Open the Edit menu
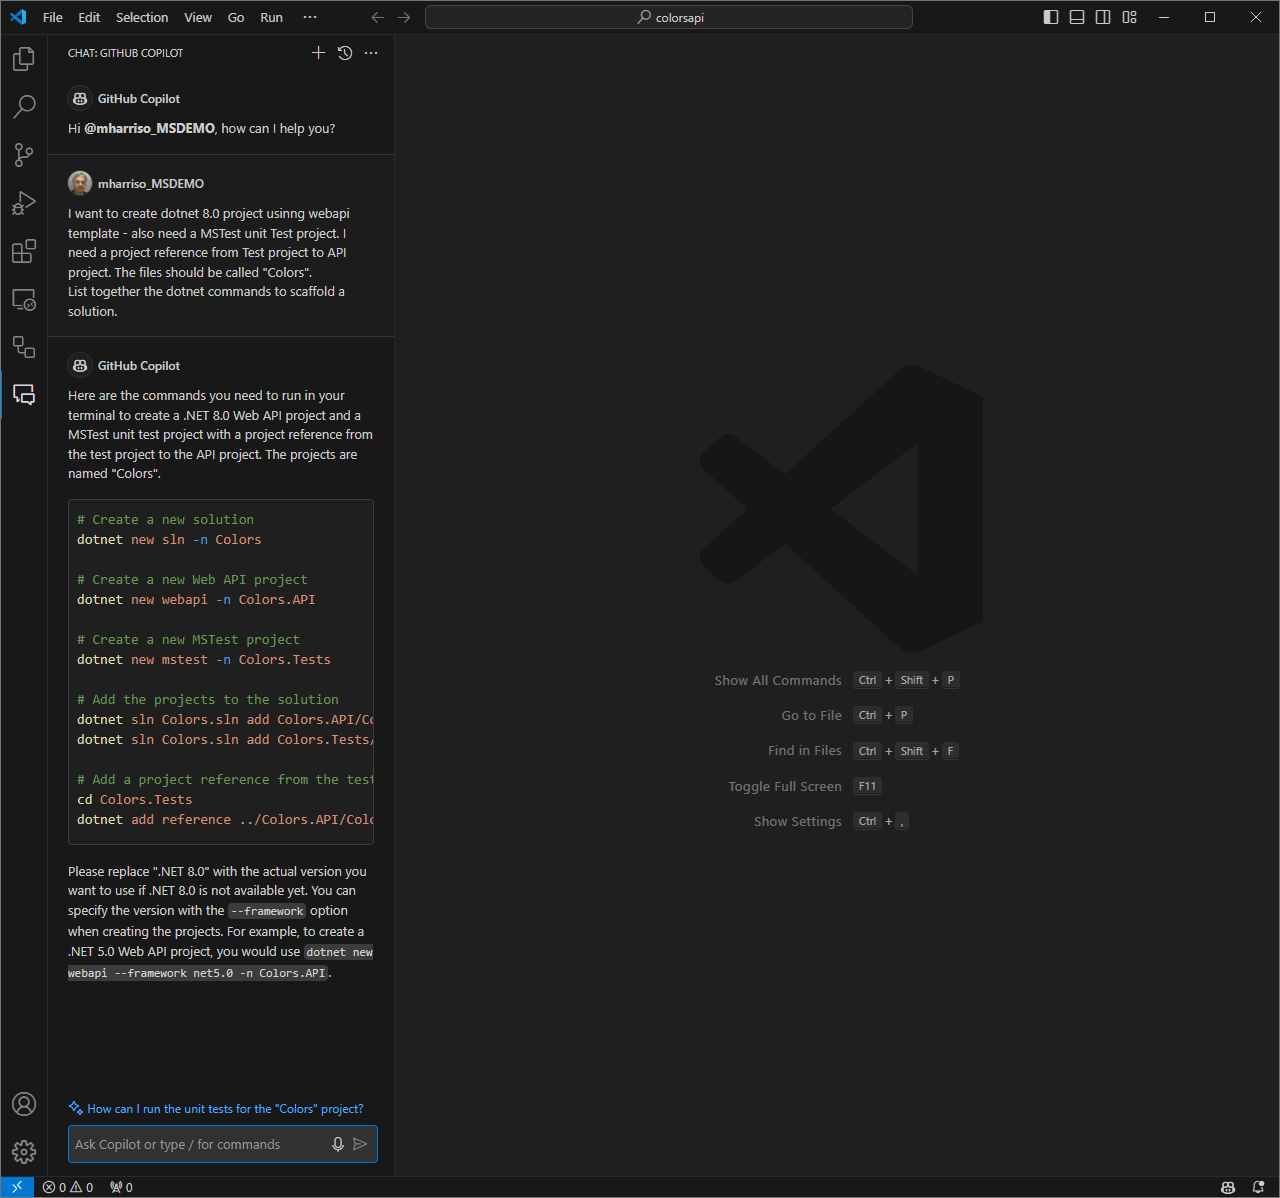The image size is (1280, 1198). [x=89, y=17]
